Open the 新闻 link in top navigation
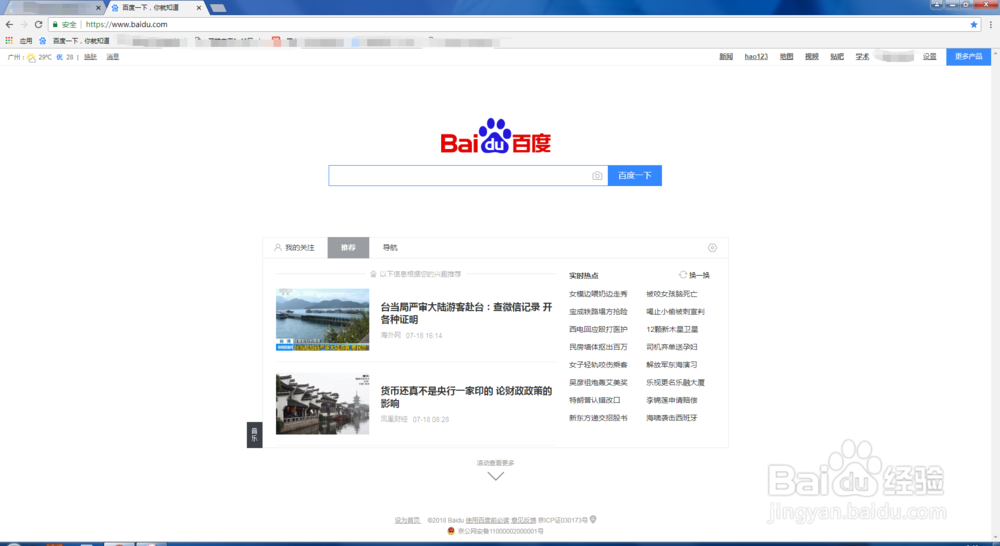The height and width of the screenshot is (546, 1000). 726,57
